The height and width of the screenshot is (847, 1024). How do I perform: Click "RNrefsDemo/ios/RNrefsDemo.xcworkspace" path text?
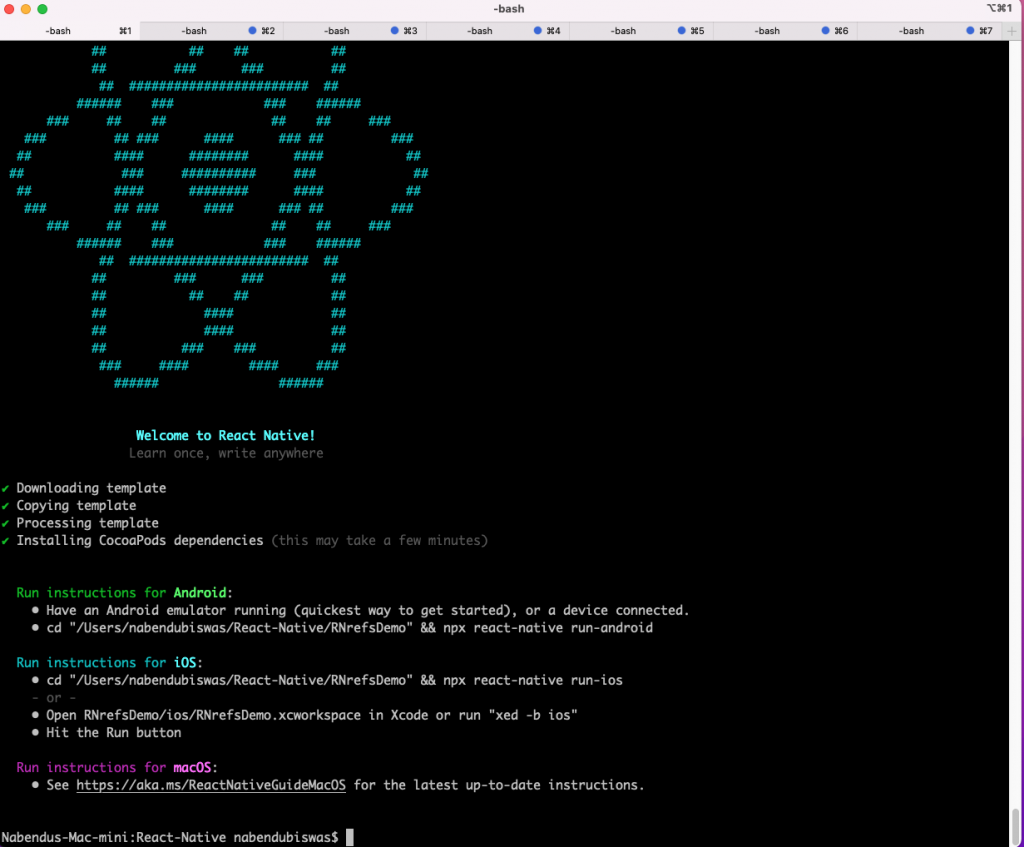pyautogui.click(x=222, y=715)
